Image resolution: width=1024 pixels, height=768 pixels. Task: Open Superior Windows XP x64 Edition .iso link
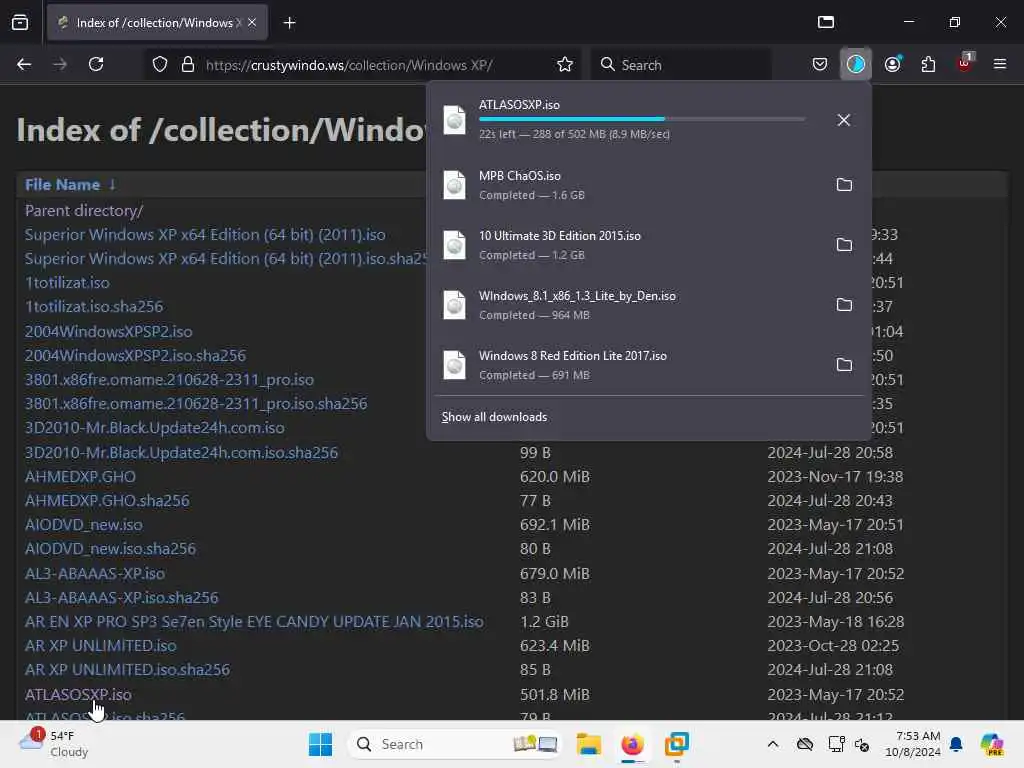[205, 234]
